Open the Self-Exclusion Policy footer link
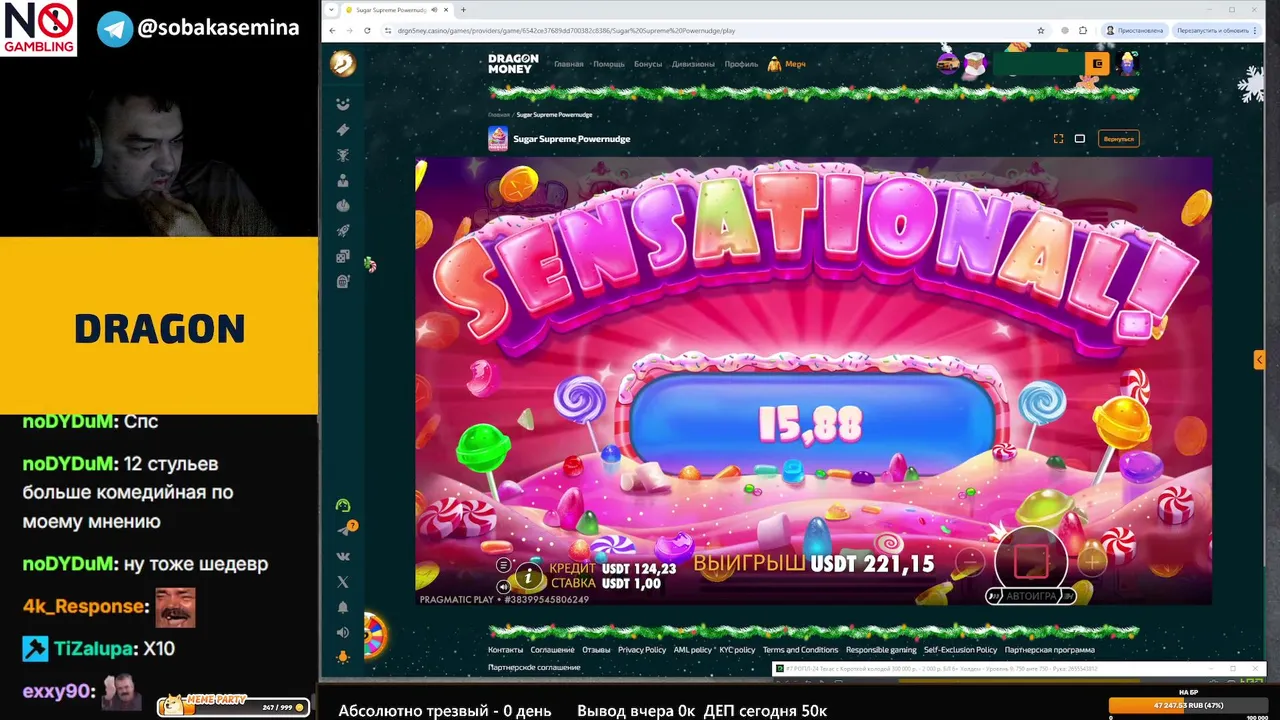 [x=960, y=650]
